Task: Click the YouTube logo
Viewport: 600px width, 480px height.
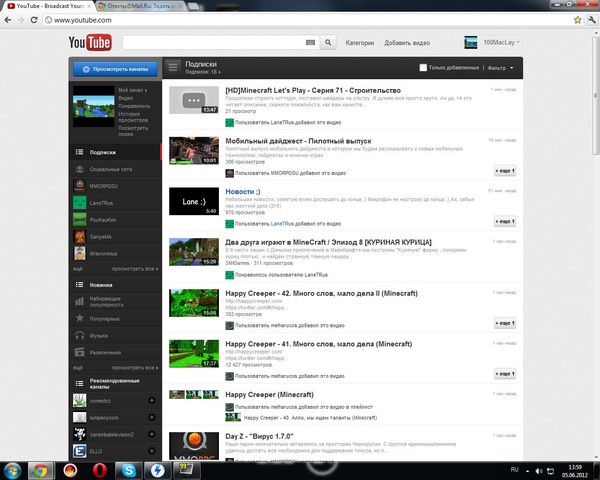Action: click(90, 42)
